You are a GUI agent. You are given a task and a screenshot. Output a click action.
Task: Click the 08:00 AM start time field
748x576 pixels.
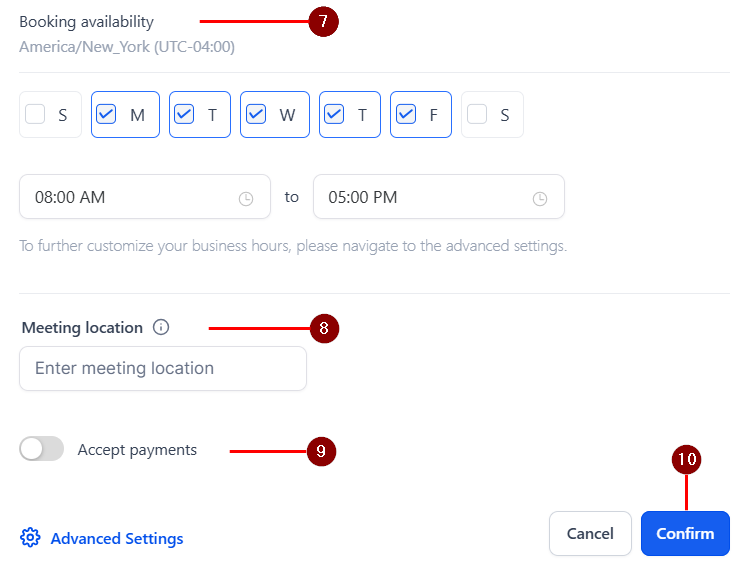pos(145,197)
